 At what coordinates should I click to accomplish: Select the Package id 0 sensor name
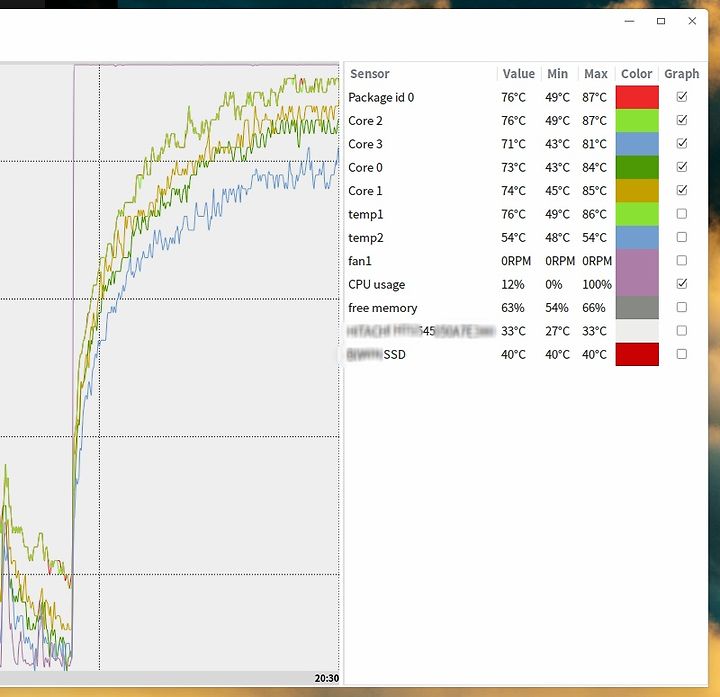pyautogui.click(x=381, y=97)
